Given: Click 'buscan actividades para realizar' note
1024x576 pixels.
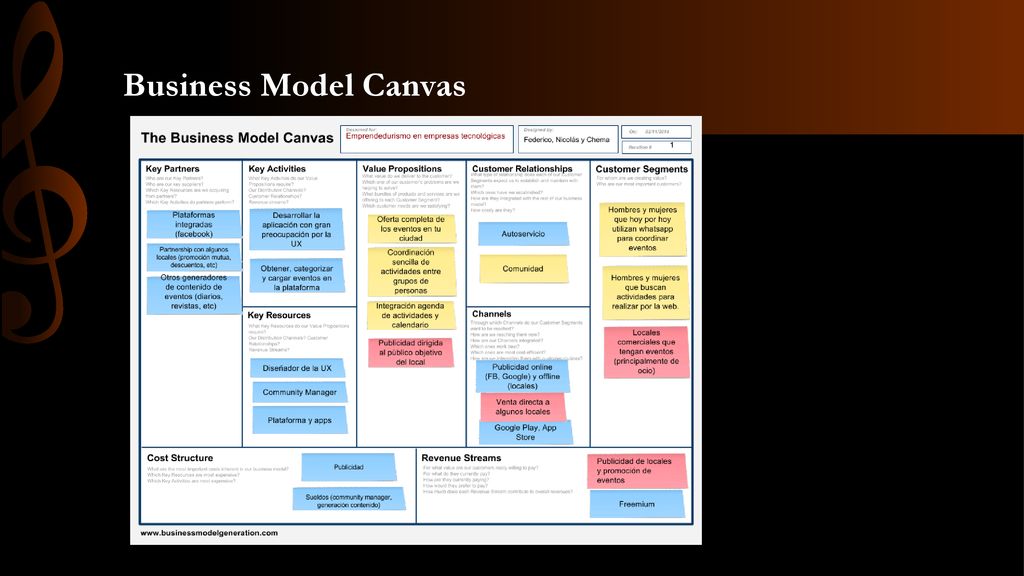Looking at the screenshot, I should click(645, 292).
